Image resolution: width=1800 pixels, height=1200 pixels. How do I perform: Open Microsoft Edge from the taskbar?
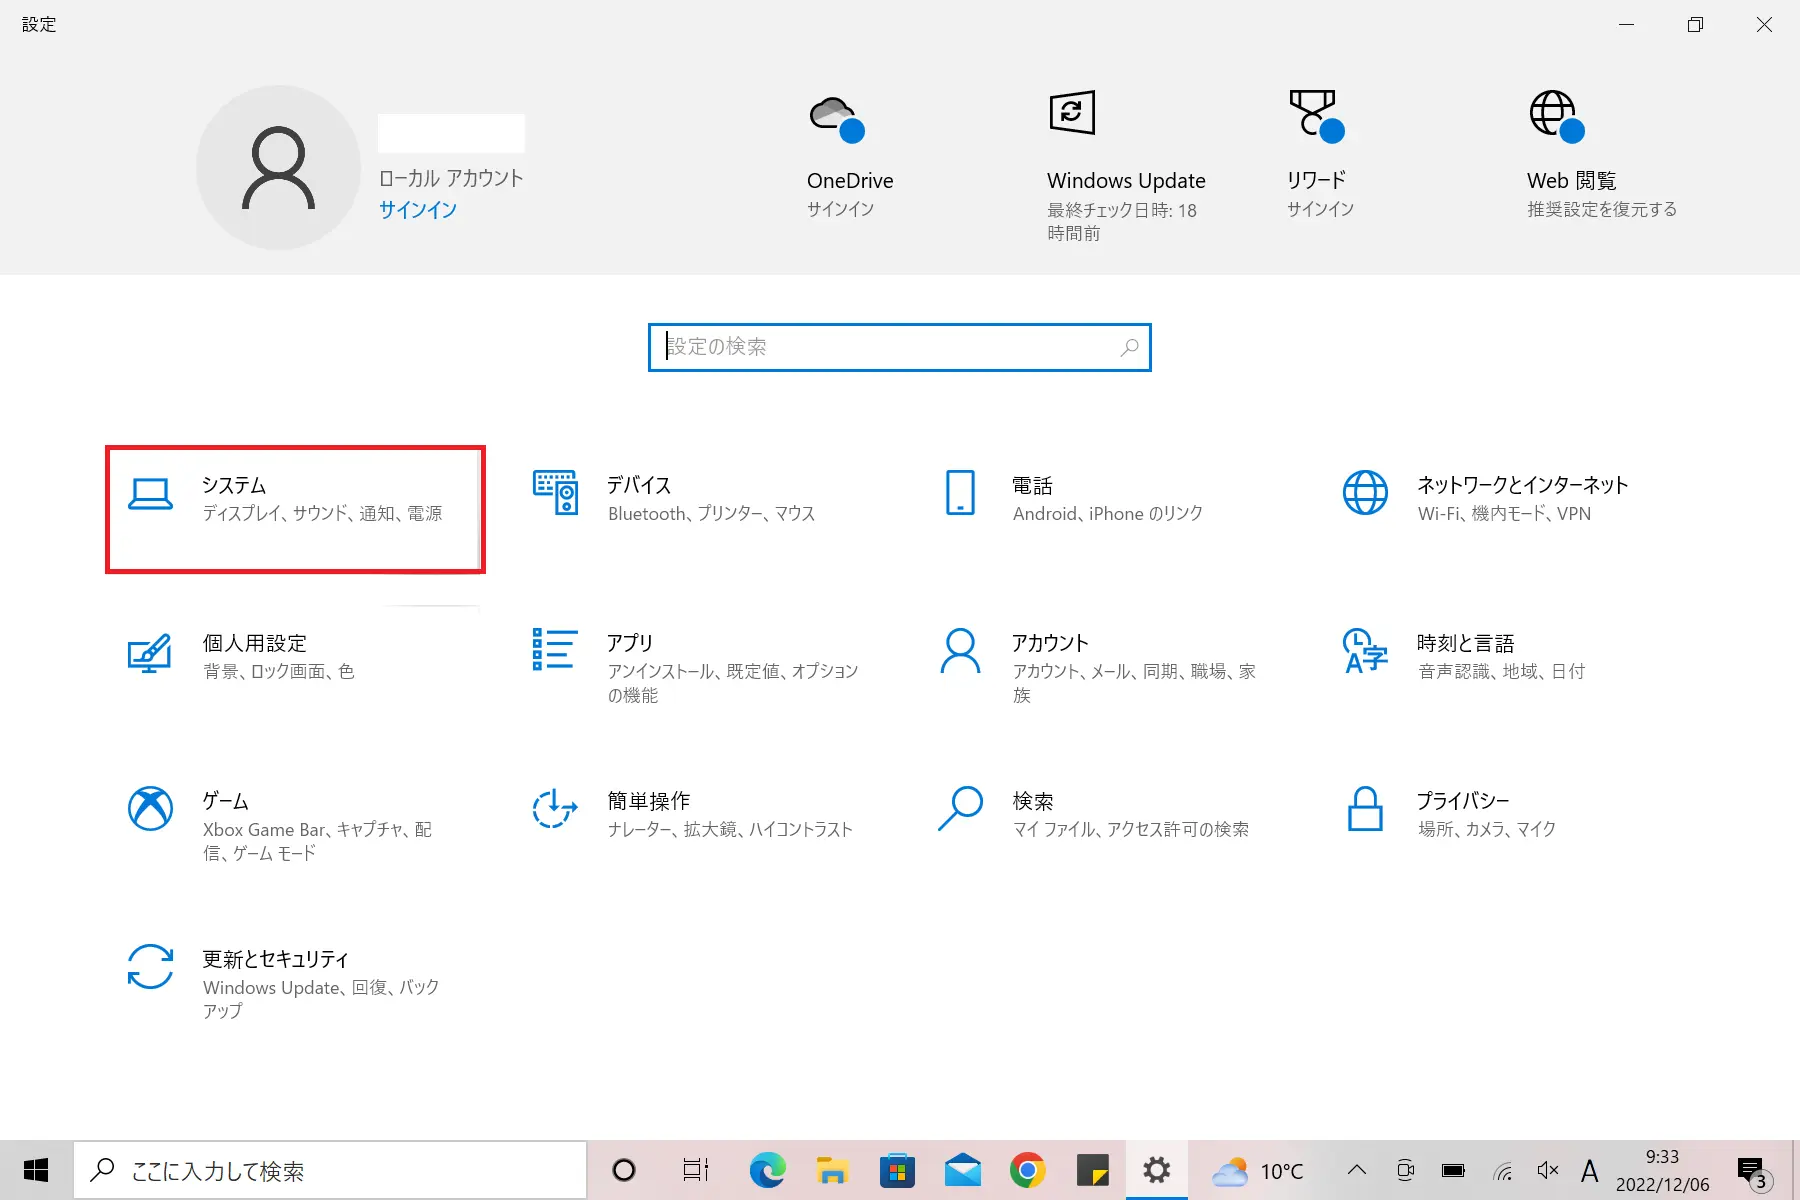click(768, 1170)
